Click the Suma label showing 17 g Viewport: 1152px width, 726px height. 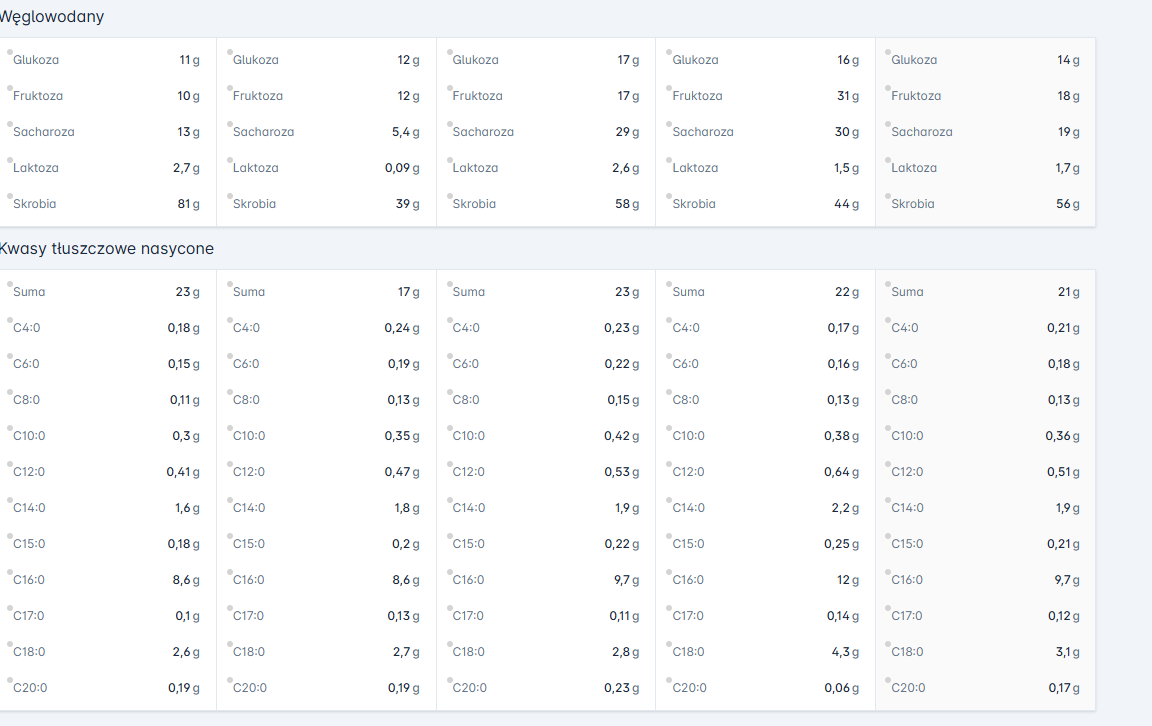[249, 292]
